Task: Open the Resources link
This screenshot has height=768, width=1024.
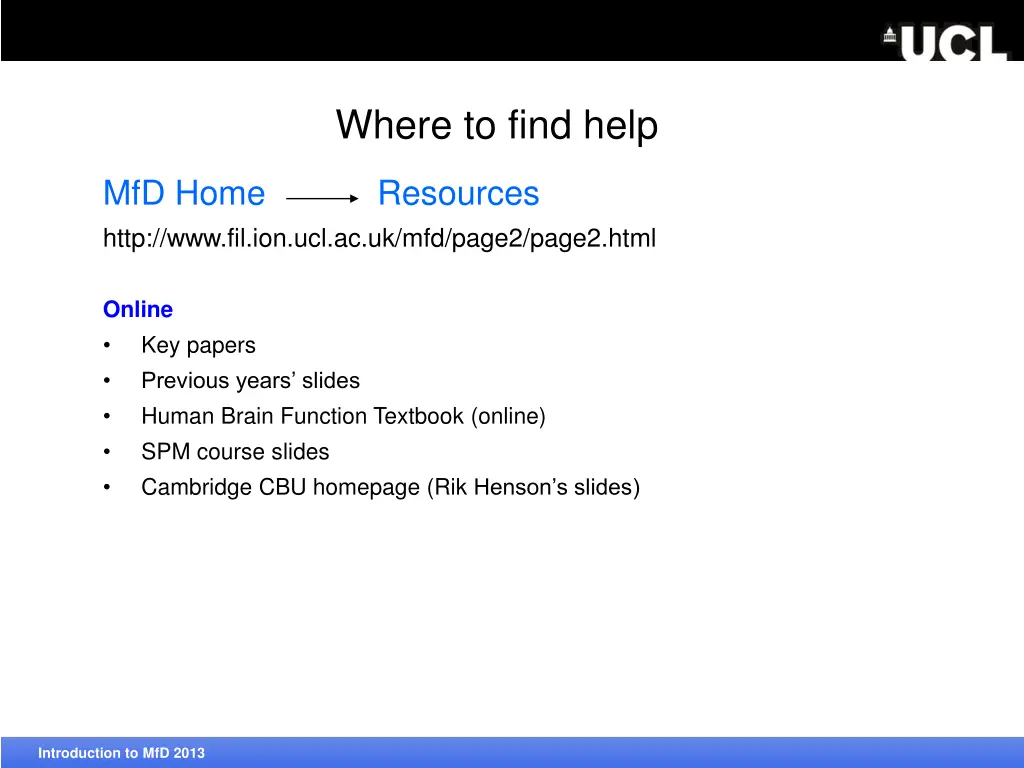Action: pyautogui.click(x=458, y=193)
